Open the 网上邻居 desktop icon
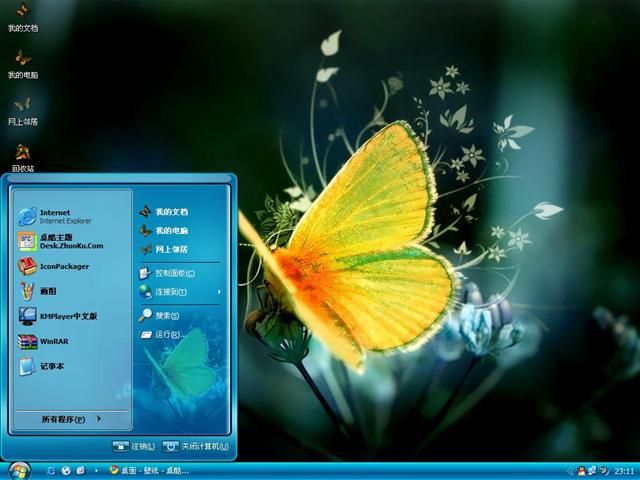Image resolution: width=640 pixels, height=480 pixels. point(23,111)
